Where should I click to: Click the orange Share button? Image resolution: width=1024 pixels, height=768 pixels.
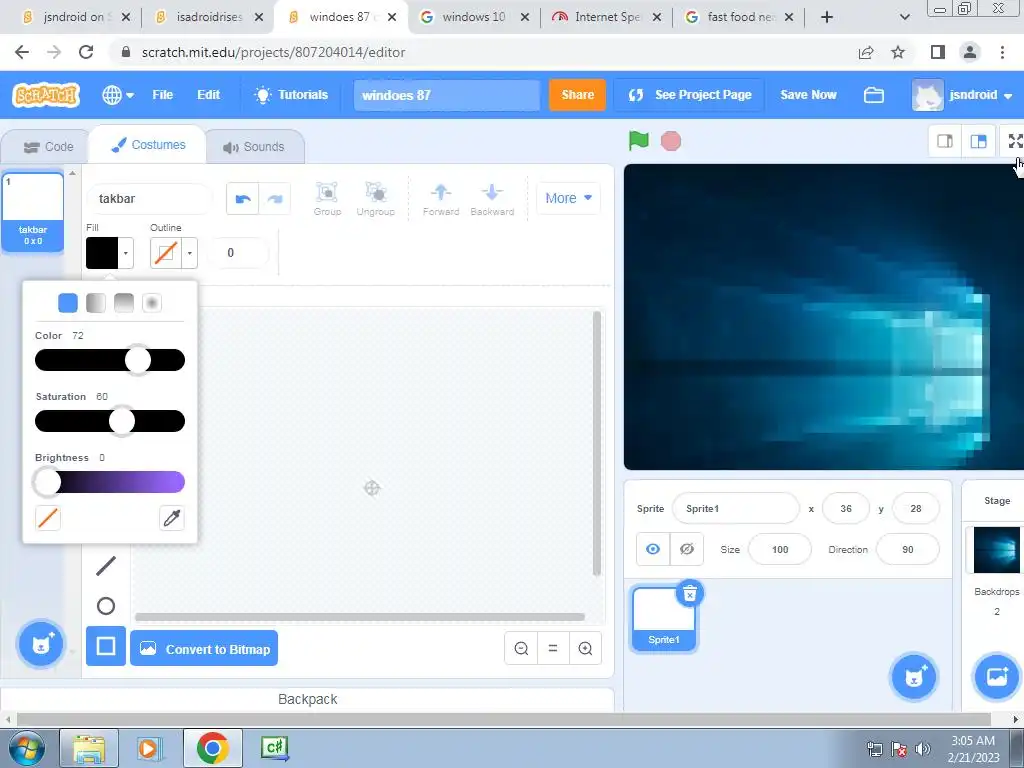(x=577, y=95)
